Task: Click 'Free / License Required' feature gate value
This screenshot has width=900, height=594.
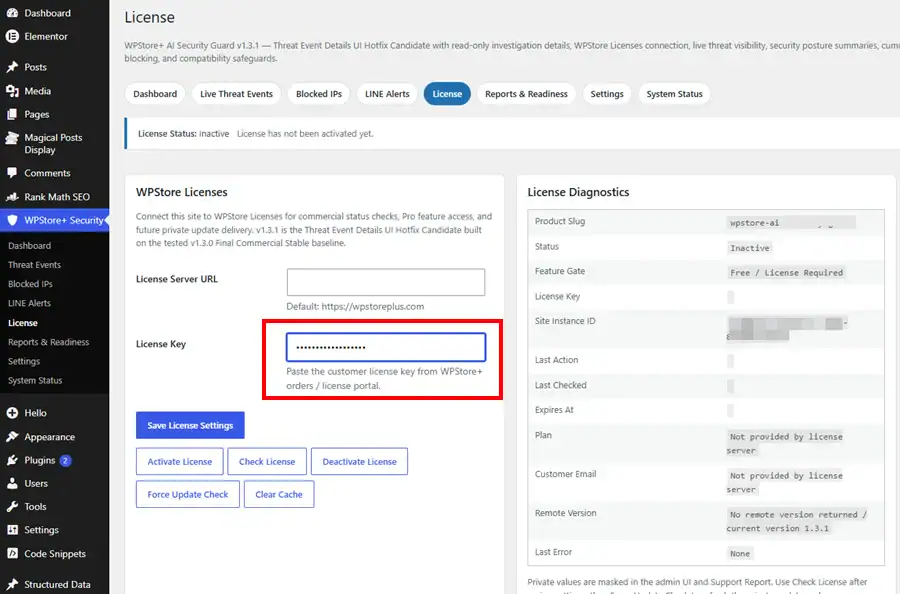Action: (x=786, y=273)
